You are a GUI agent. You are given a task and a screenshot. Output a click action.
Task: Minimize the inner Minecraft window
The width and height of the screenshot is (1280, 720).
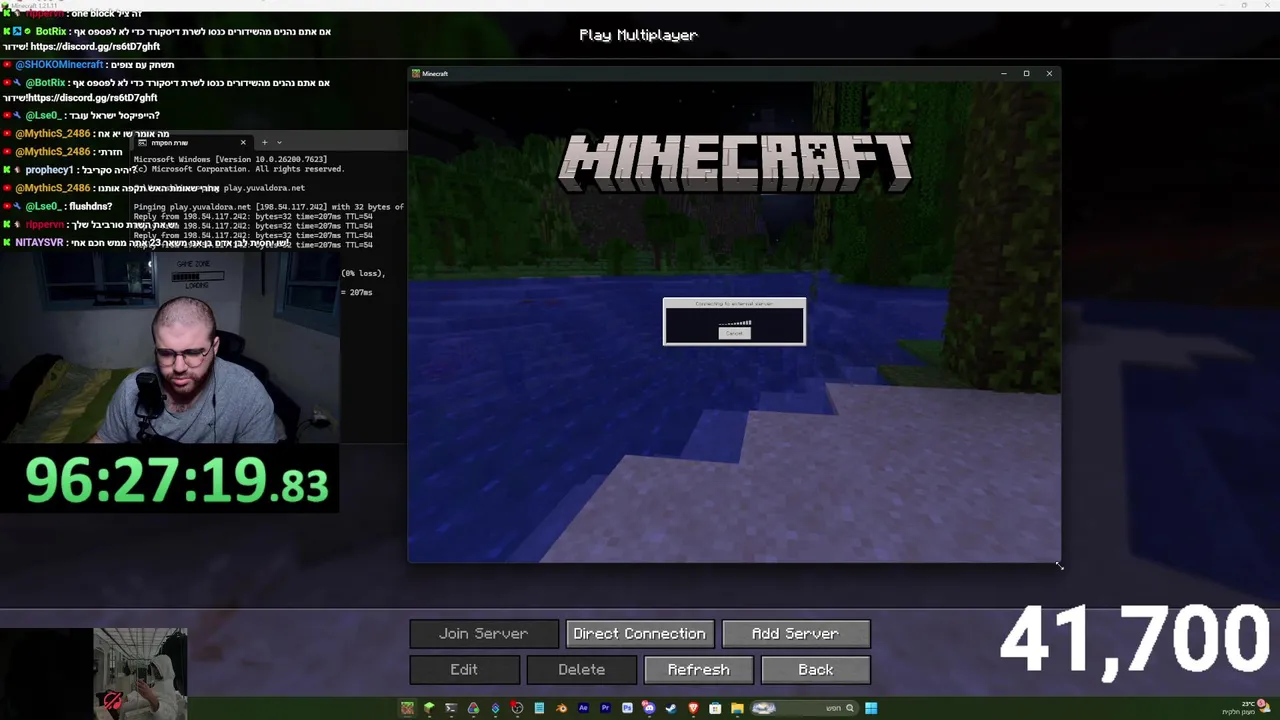point(1003,73)
